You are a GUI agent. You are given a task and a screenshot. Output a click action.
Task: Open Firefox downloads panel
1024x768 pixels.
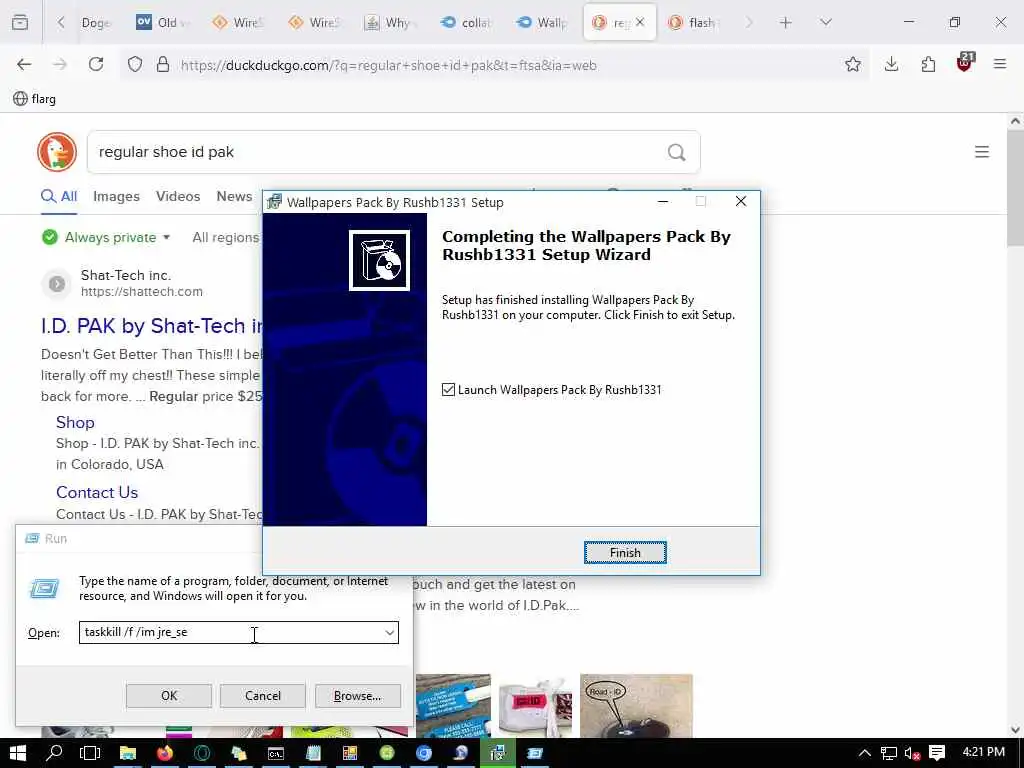[891, 64]
